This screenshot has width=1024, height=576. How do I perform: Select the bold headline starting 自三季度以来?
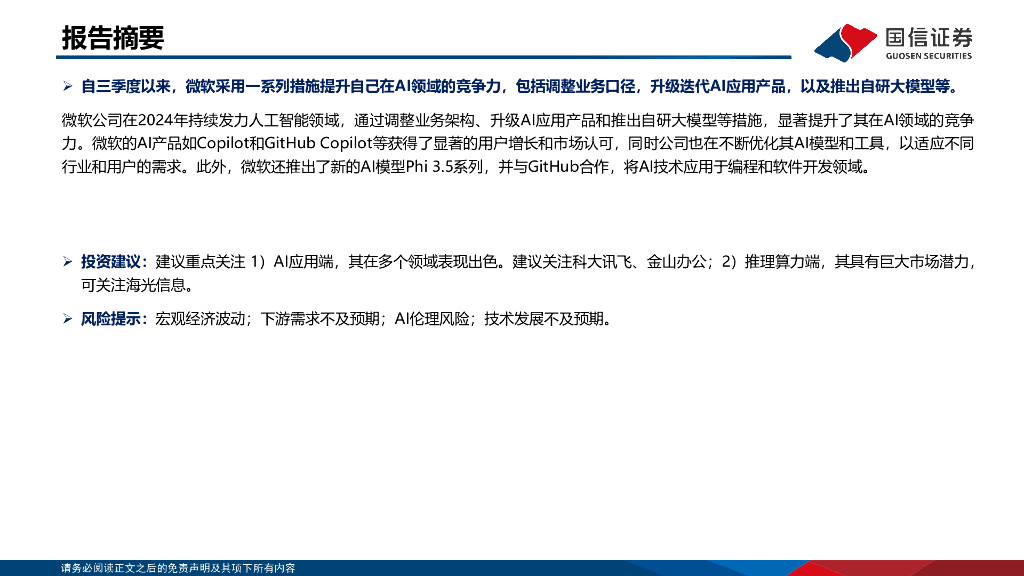click(x=521, y=86)
